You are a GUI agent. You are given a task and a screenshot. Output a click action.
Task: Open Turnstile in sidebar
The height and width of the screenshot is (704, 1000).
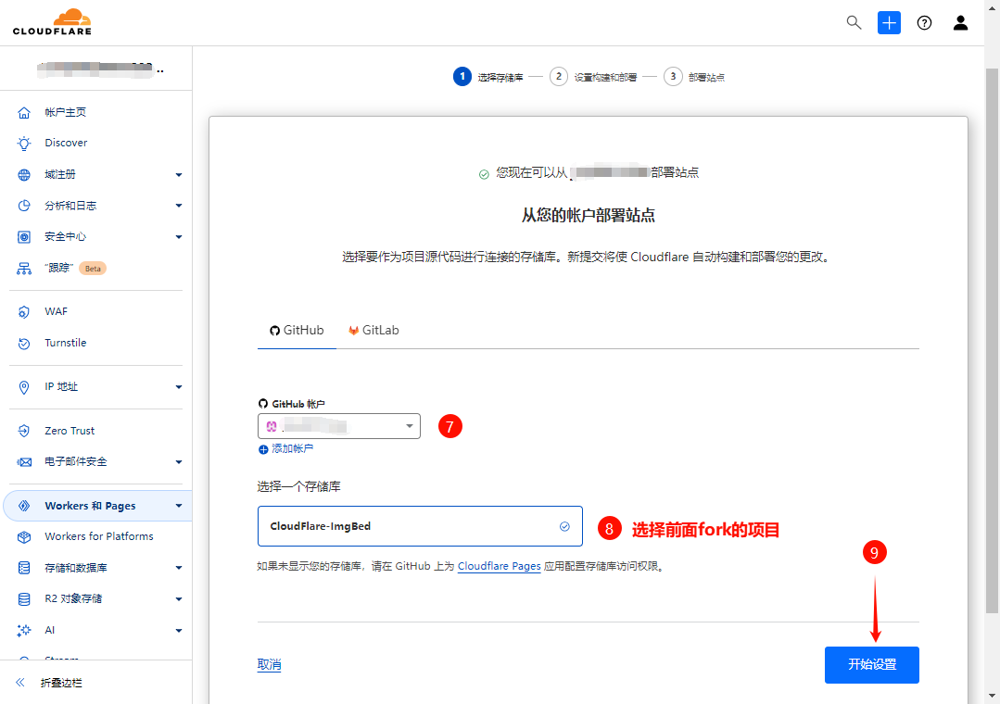click(x=65, y=343)
